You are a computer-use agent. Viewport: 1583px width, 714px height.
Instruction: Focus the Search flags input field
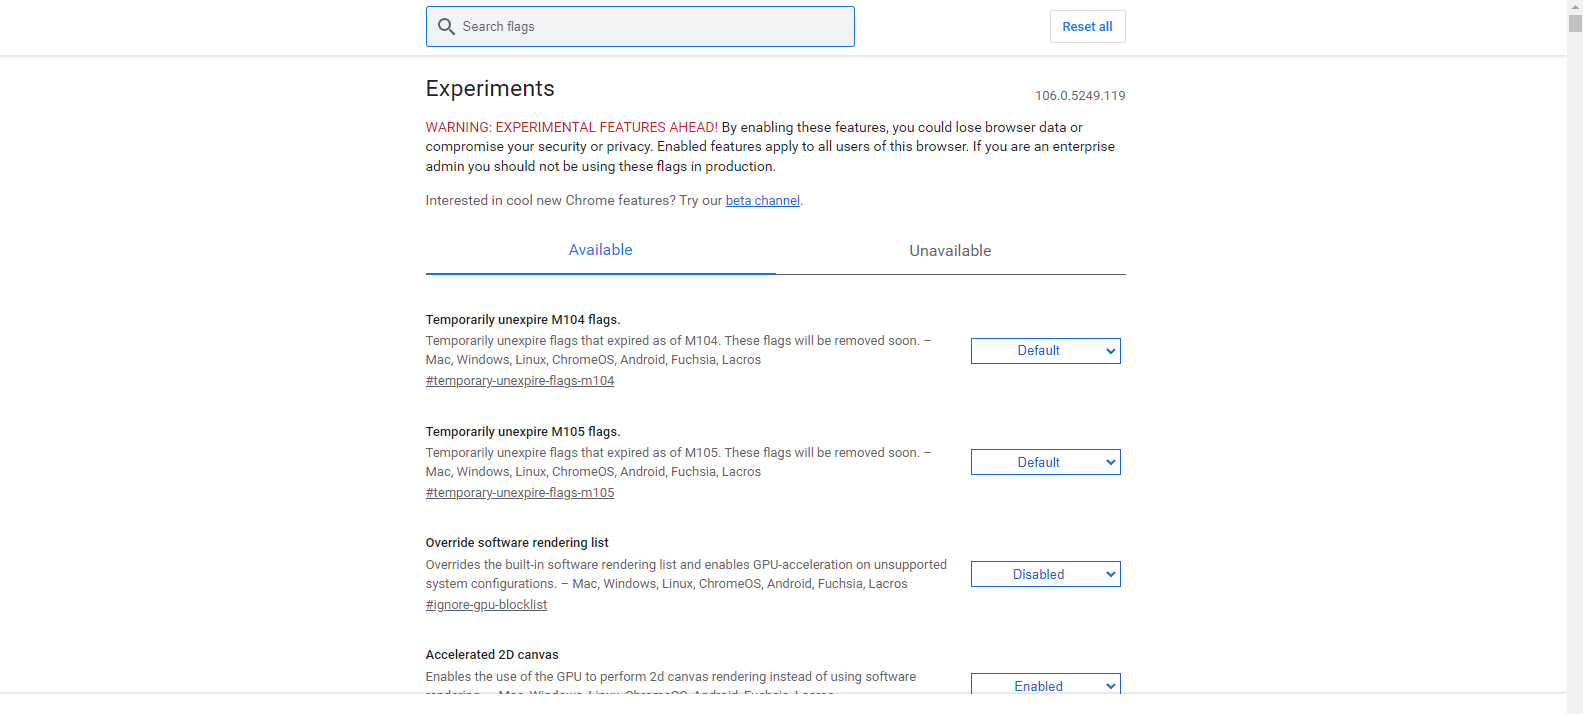pyautogui.click(x=650, y=27)
